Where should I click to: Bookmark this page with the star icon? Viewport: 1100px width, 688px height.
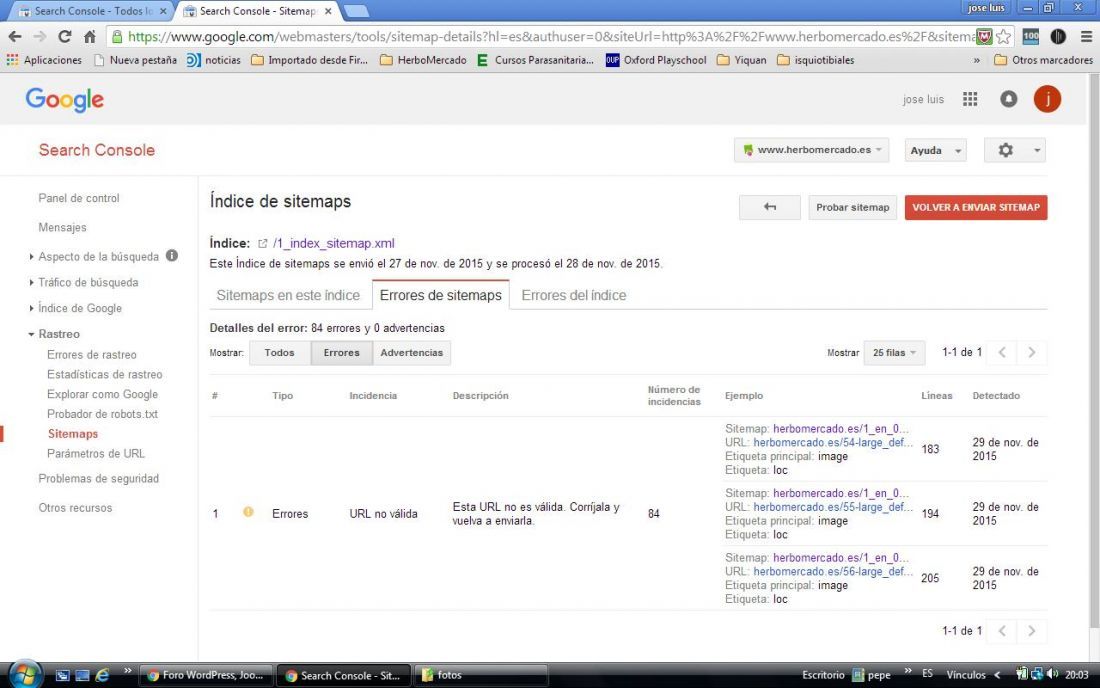pos(1004,36)
